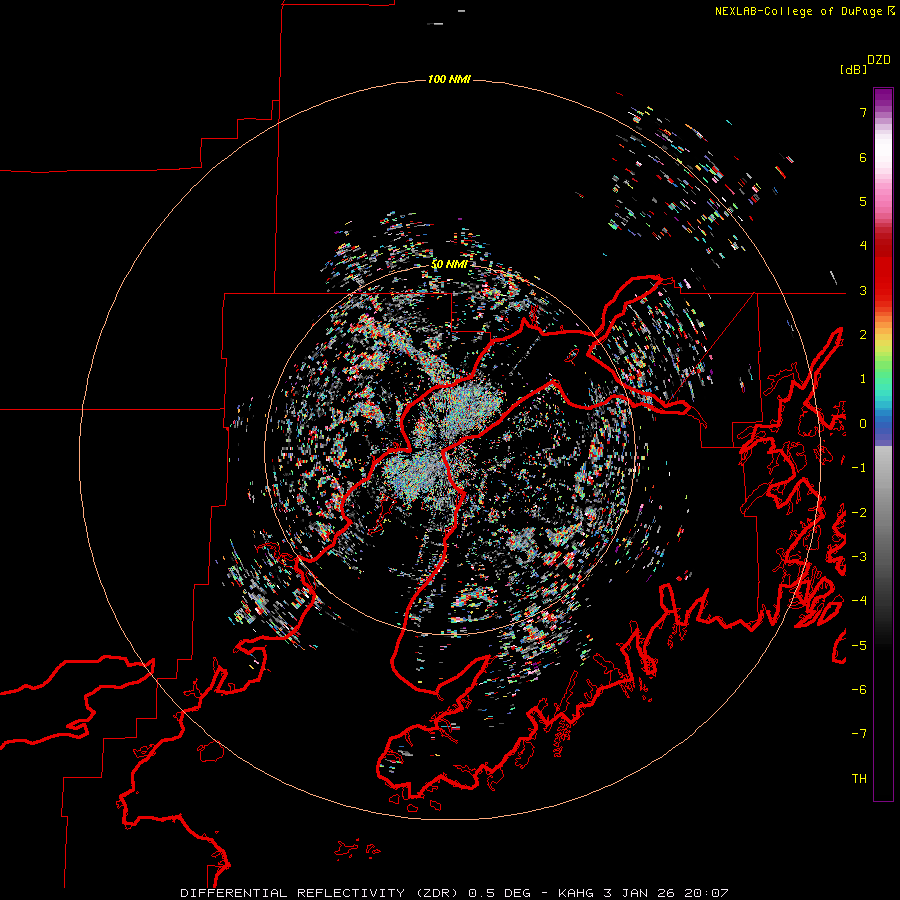Click the DZD units label above the color scale
Screen dimensions: 900x900
(879, 60)
